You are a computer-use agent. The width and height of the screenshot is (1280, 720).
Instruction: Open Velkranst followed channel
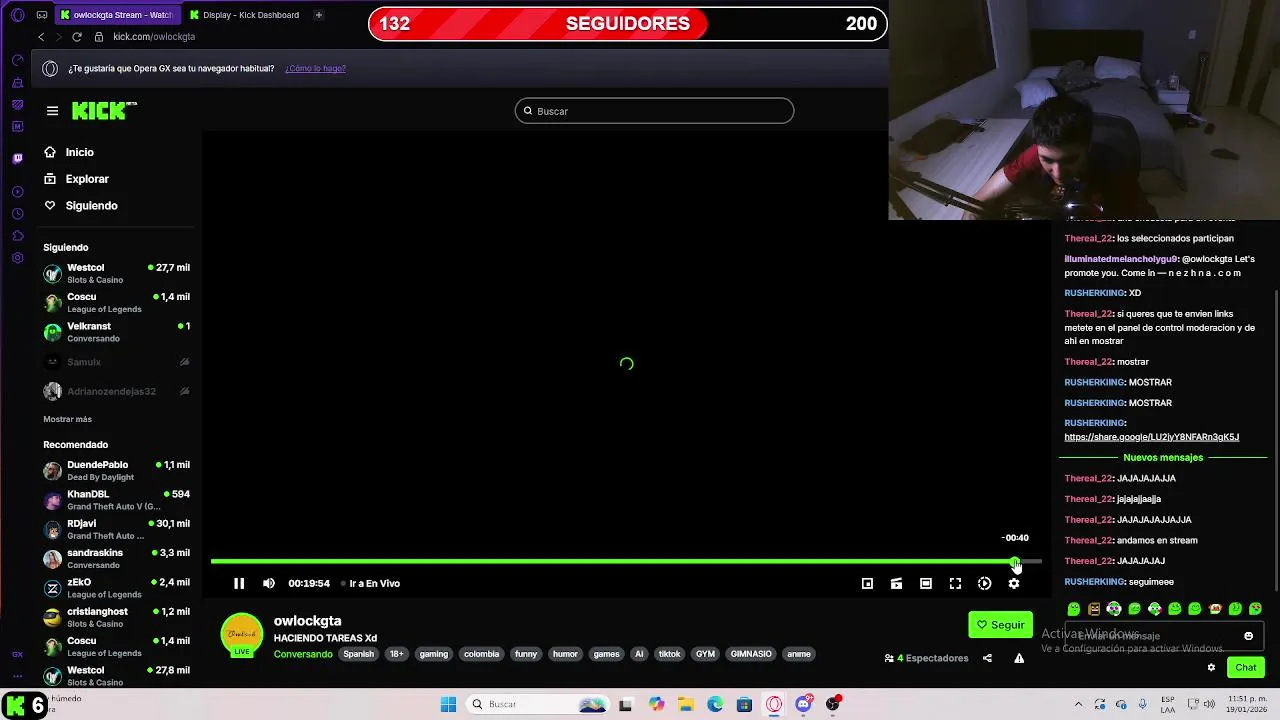point(116,332)
